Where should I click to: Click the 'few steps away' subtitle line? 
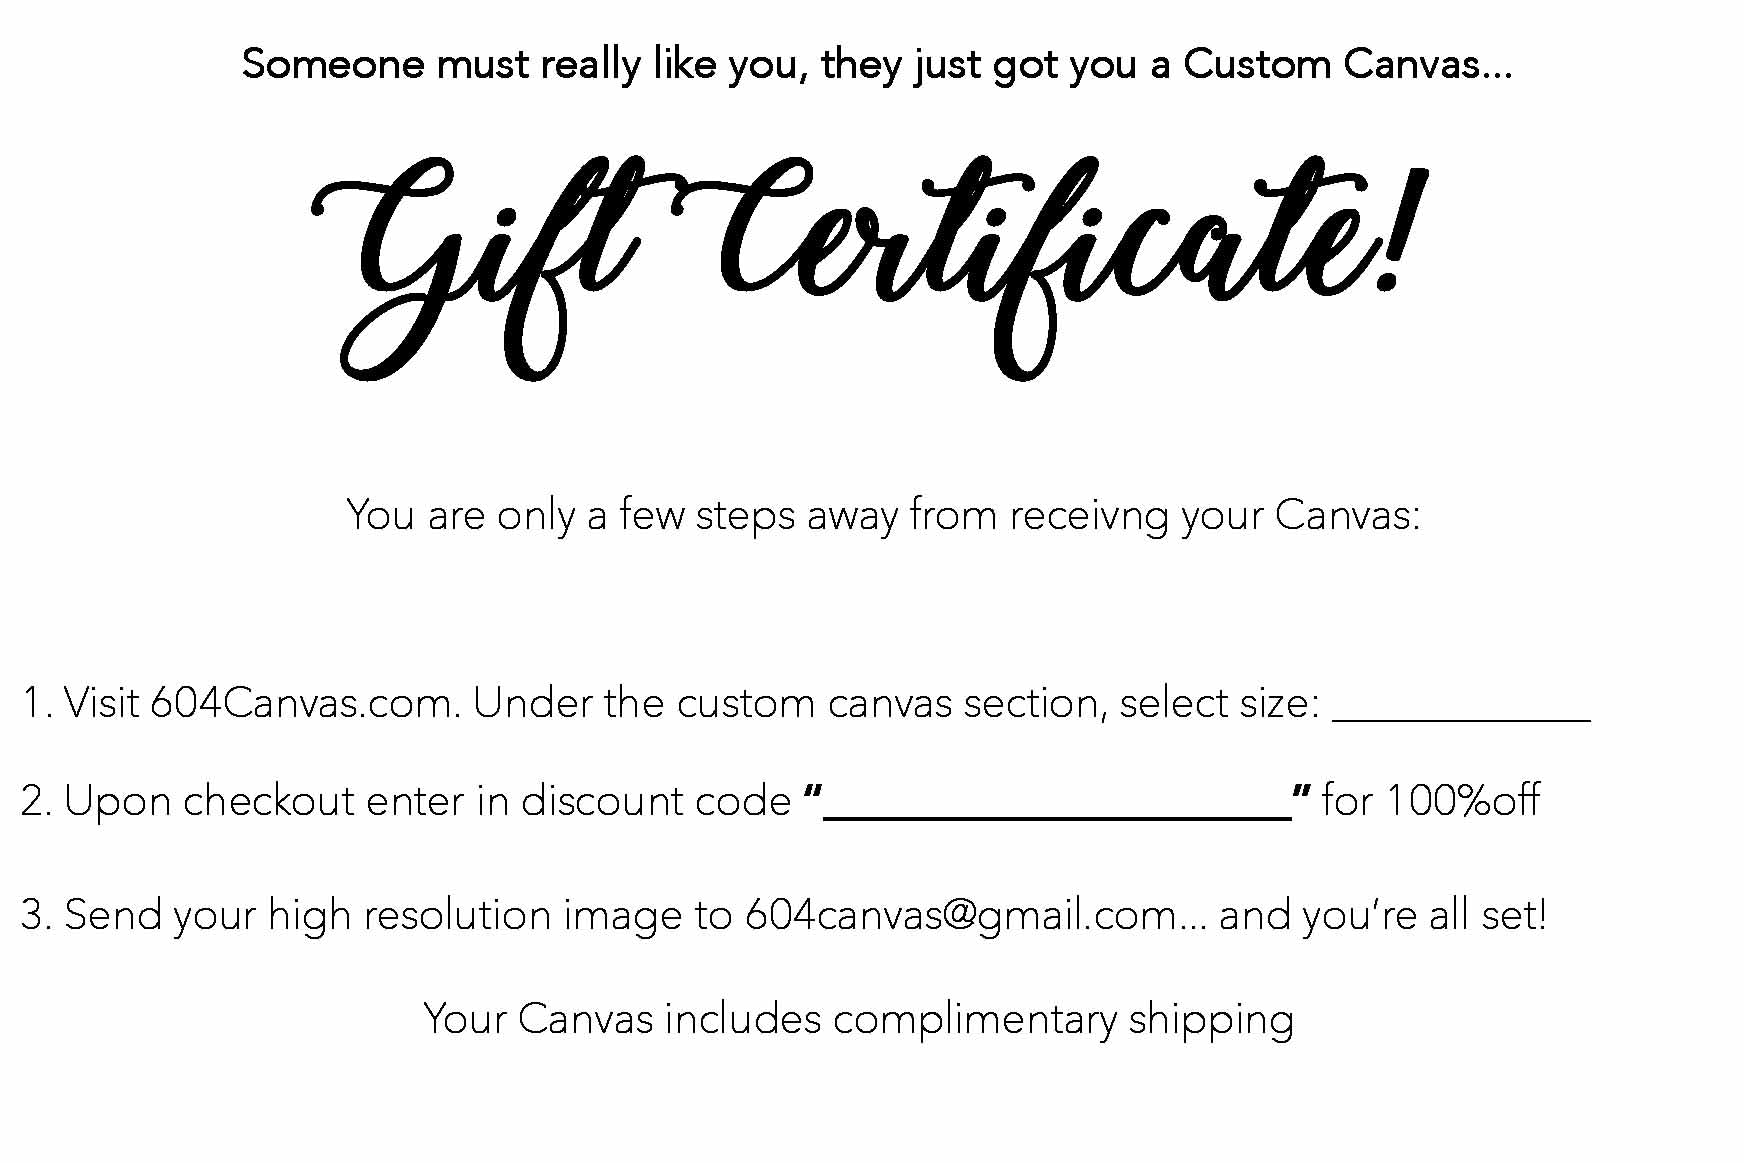click(x=883, y=516)
